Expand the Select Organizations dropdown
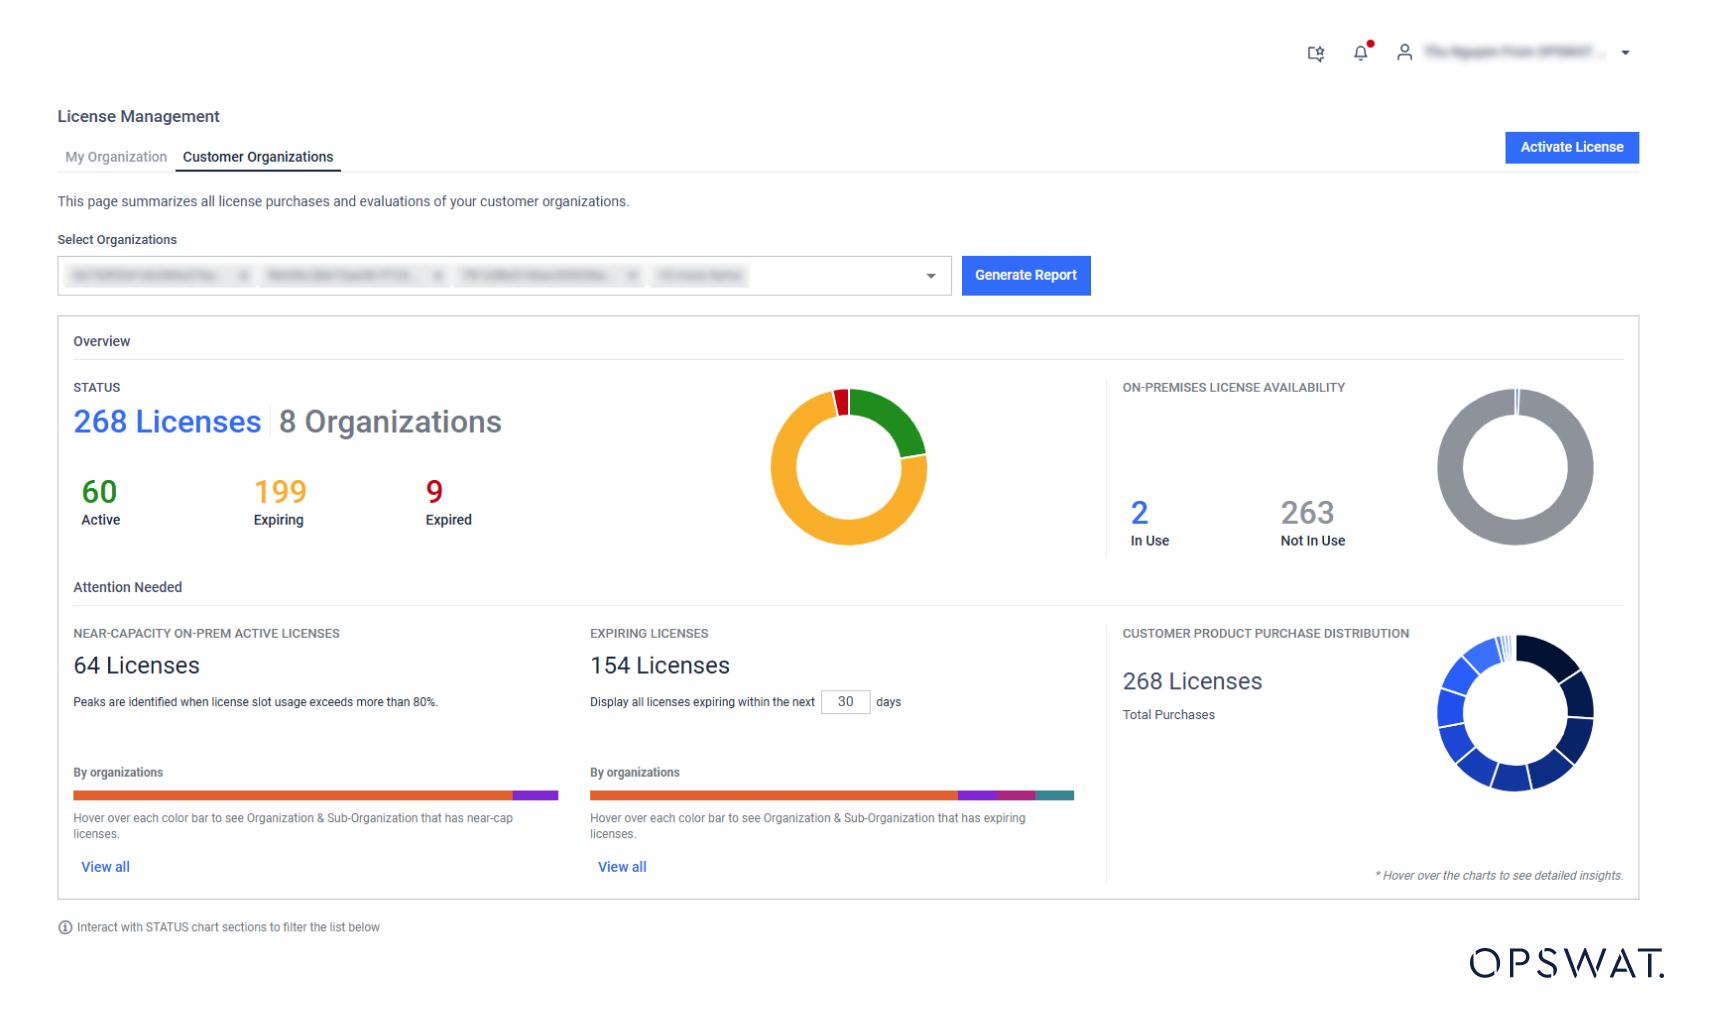Viewport: 1712px width, 1036px height. [930, 276]
